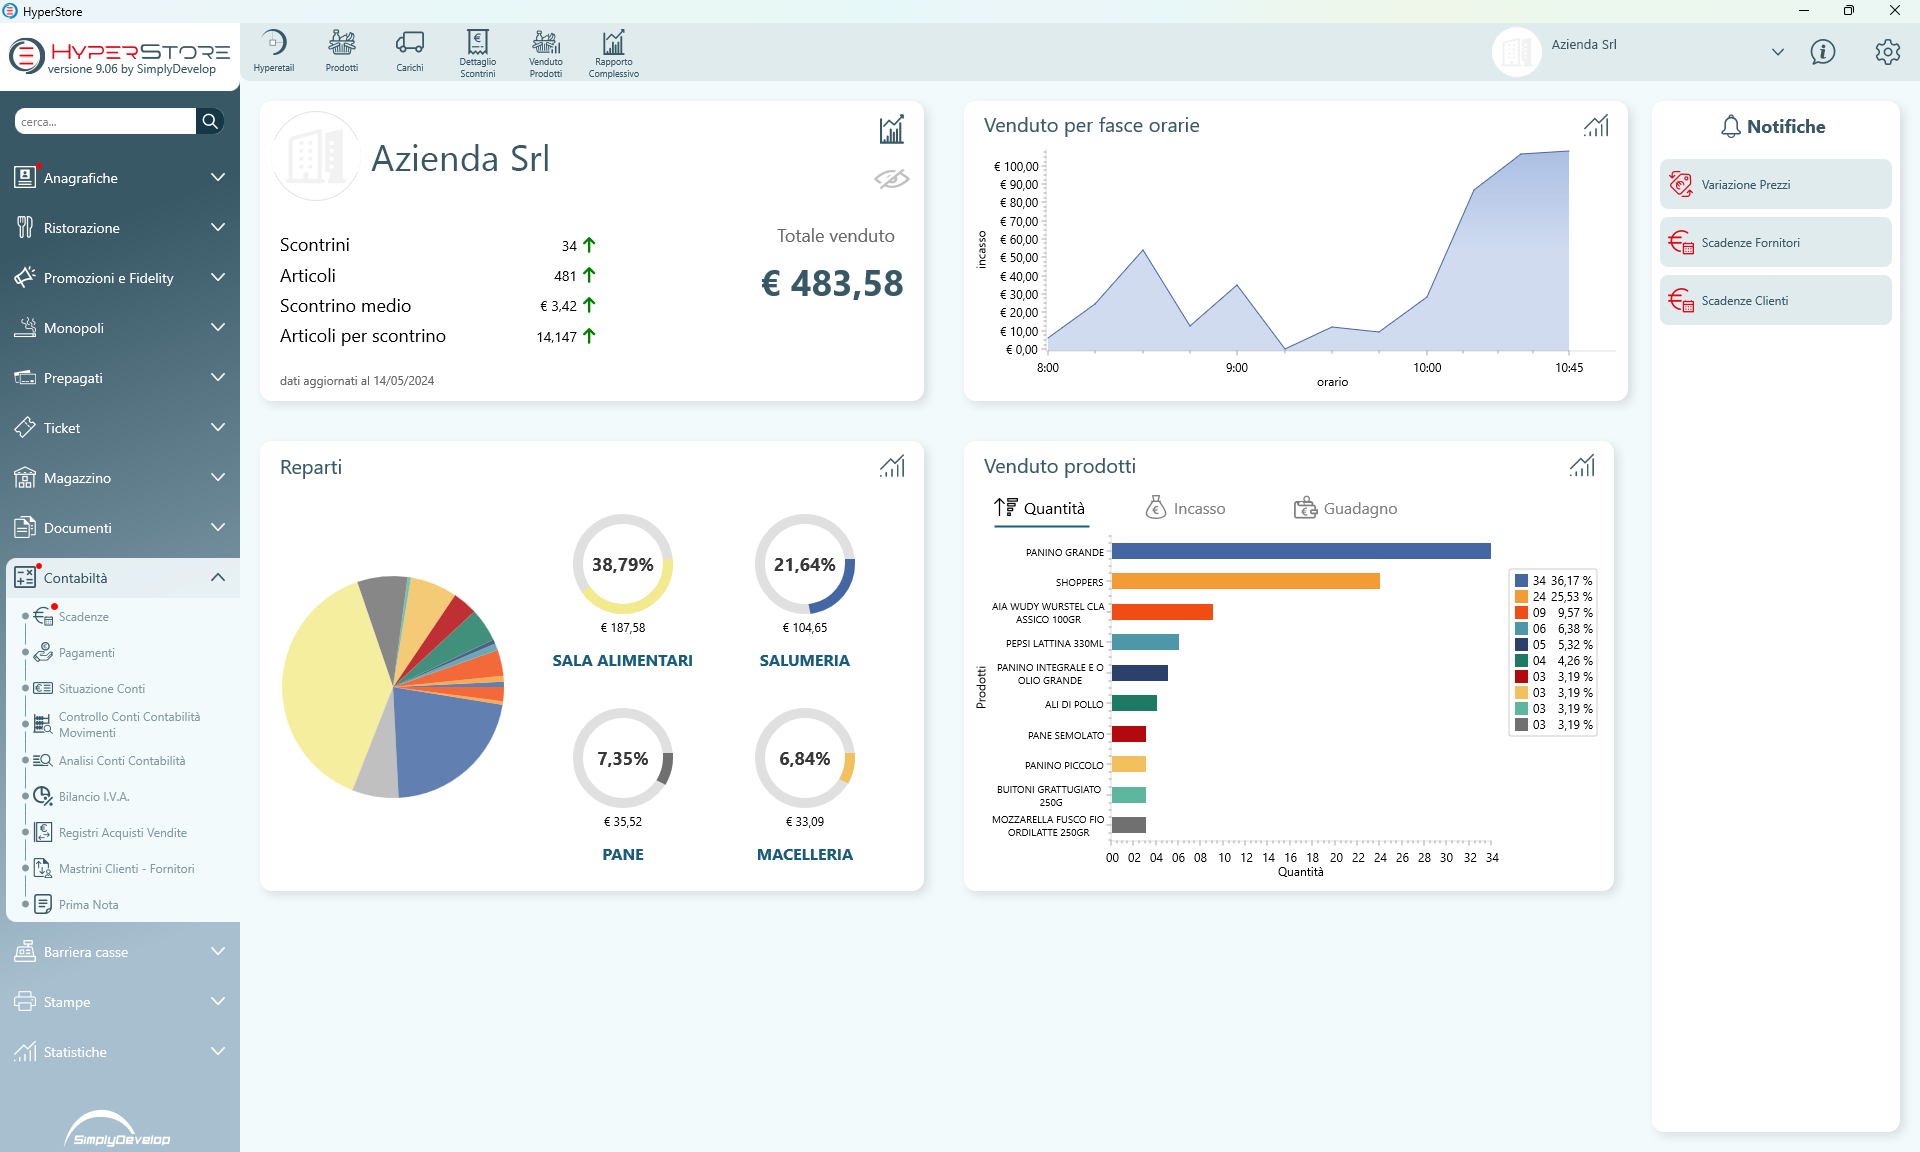Click blue 36,17% legend color swatch
The image size is (1920, 1152).
(x=1521, y=580)
